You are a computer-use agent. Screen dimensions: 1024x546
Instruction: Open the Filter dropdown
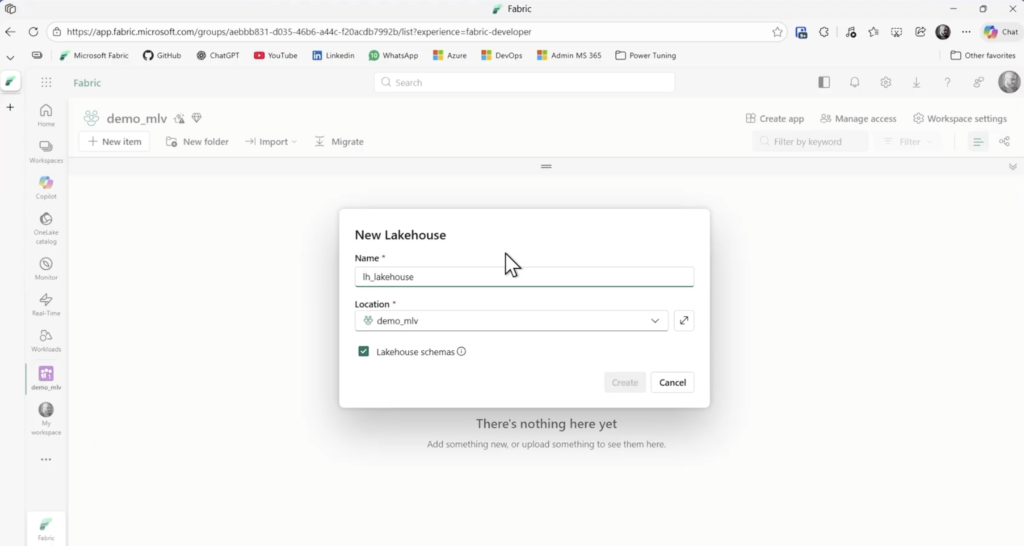[908, 142]
